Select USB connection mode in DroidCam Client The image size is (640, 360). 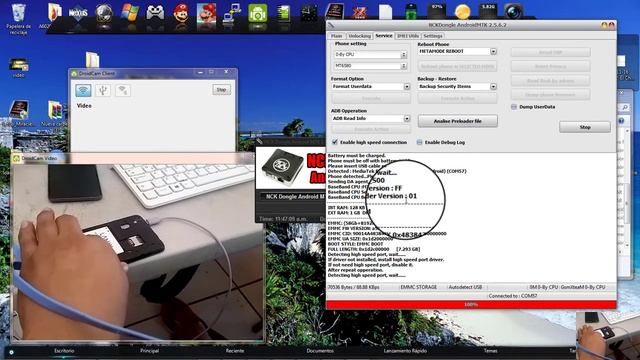tap(103, 90)
